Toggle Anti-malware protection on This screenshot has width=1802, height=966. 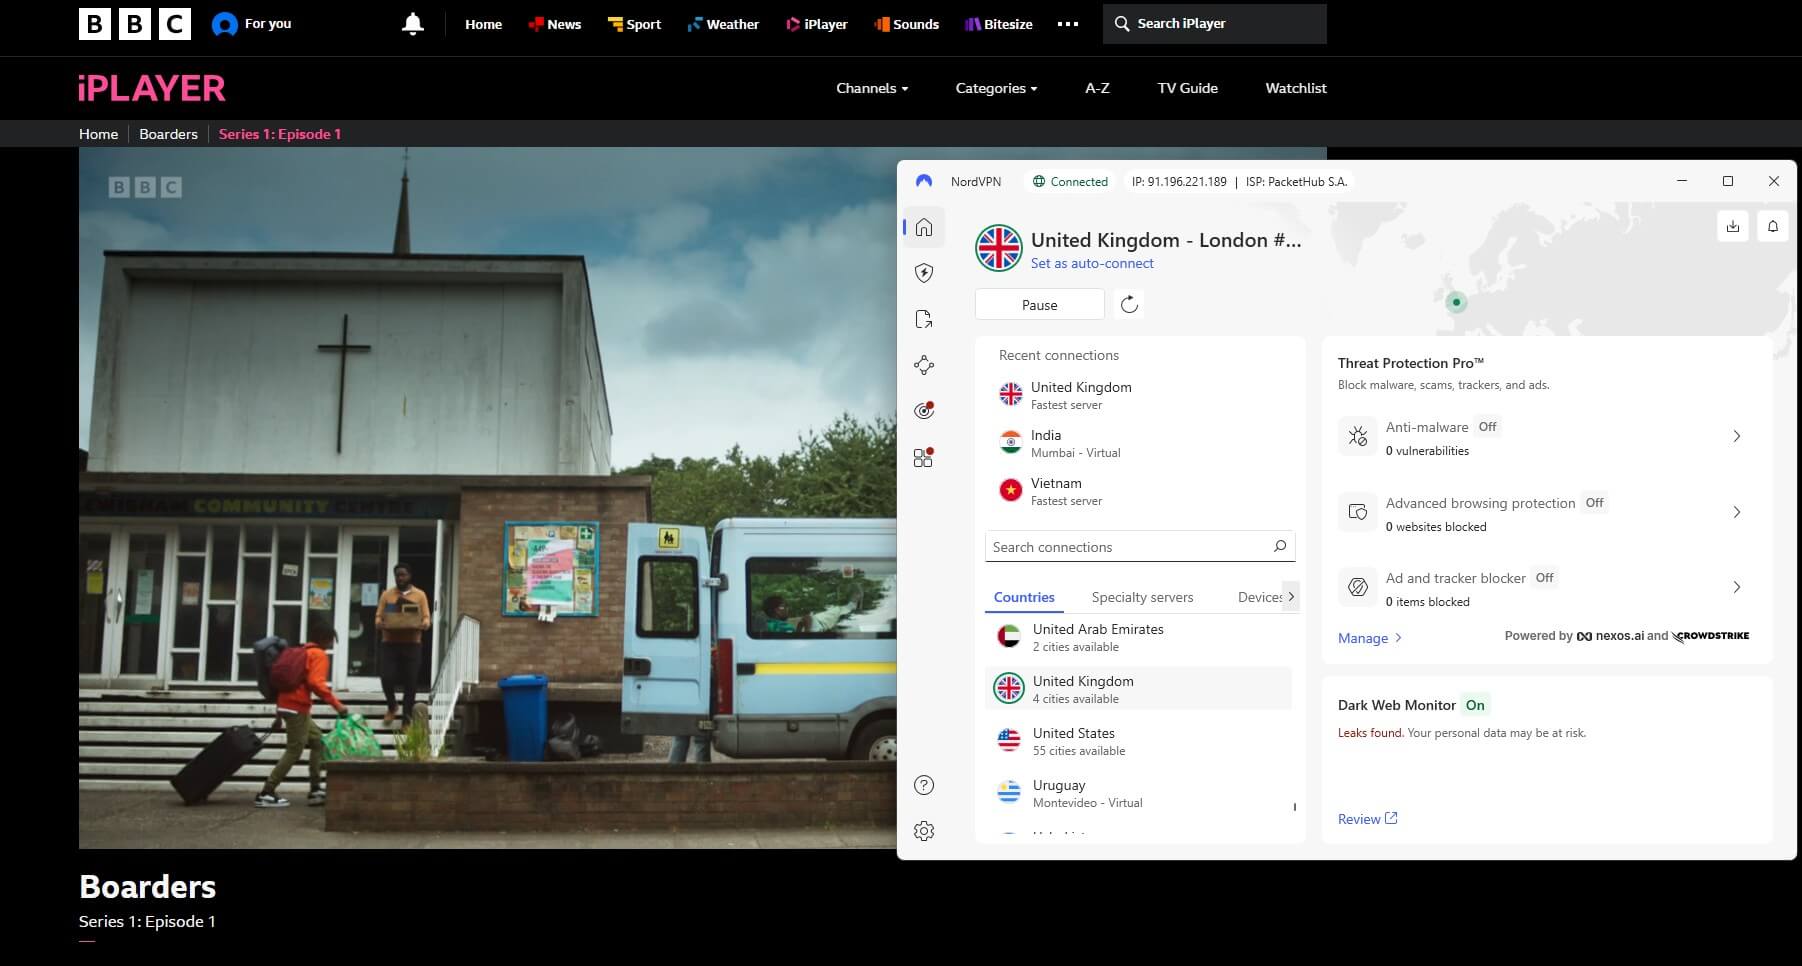pos(1487,426)
